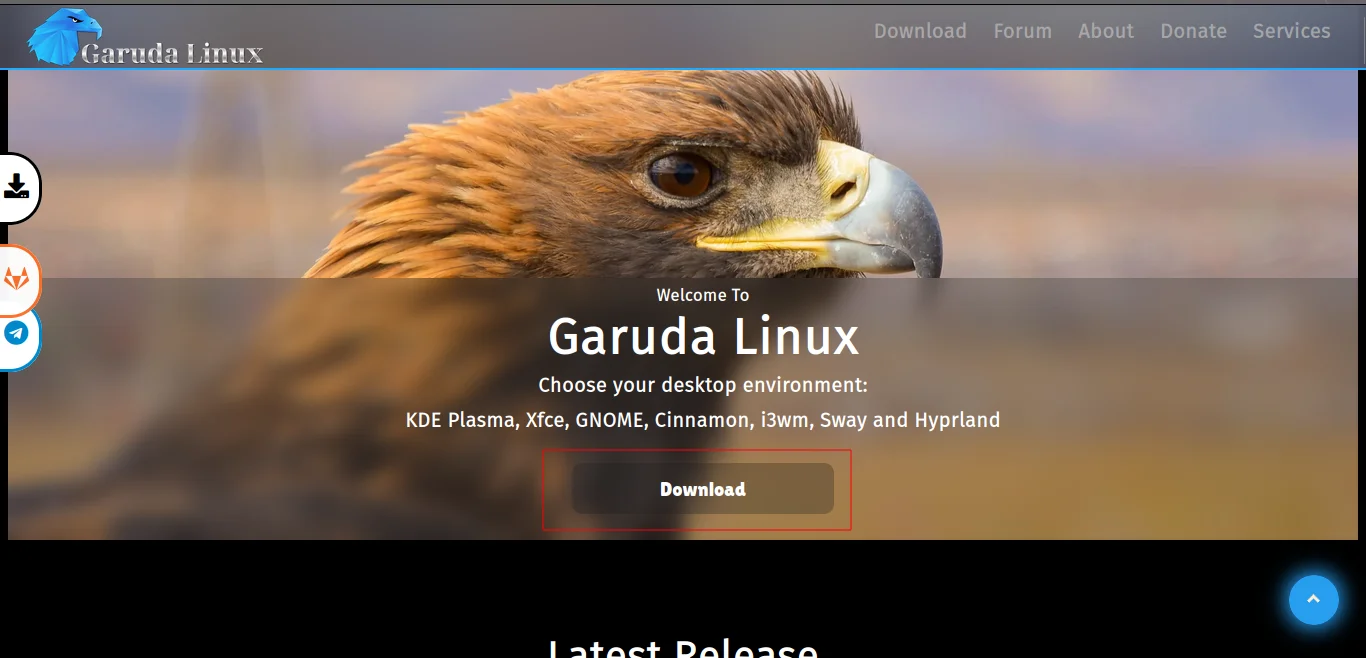Image resolution: width=1366 pixels, height=658 pixels.
Task: Click the Garuda Linux hero heading
Action: coord(703,336)
